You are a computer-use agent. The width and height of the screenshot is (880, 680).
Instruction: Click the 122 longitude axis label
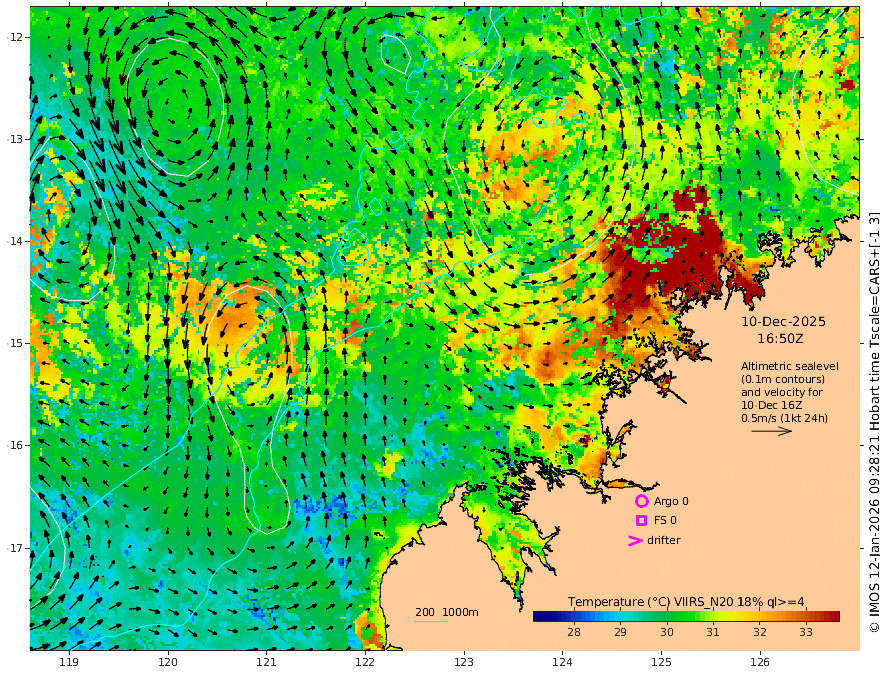tap(365, 662)
